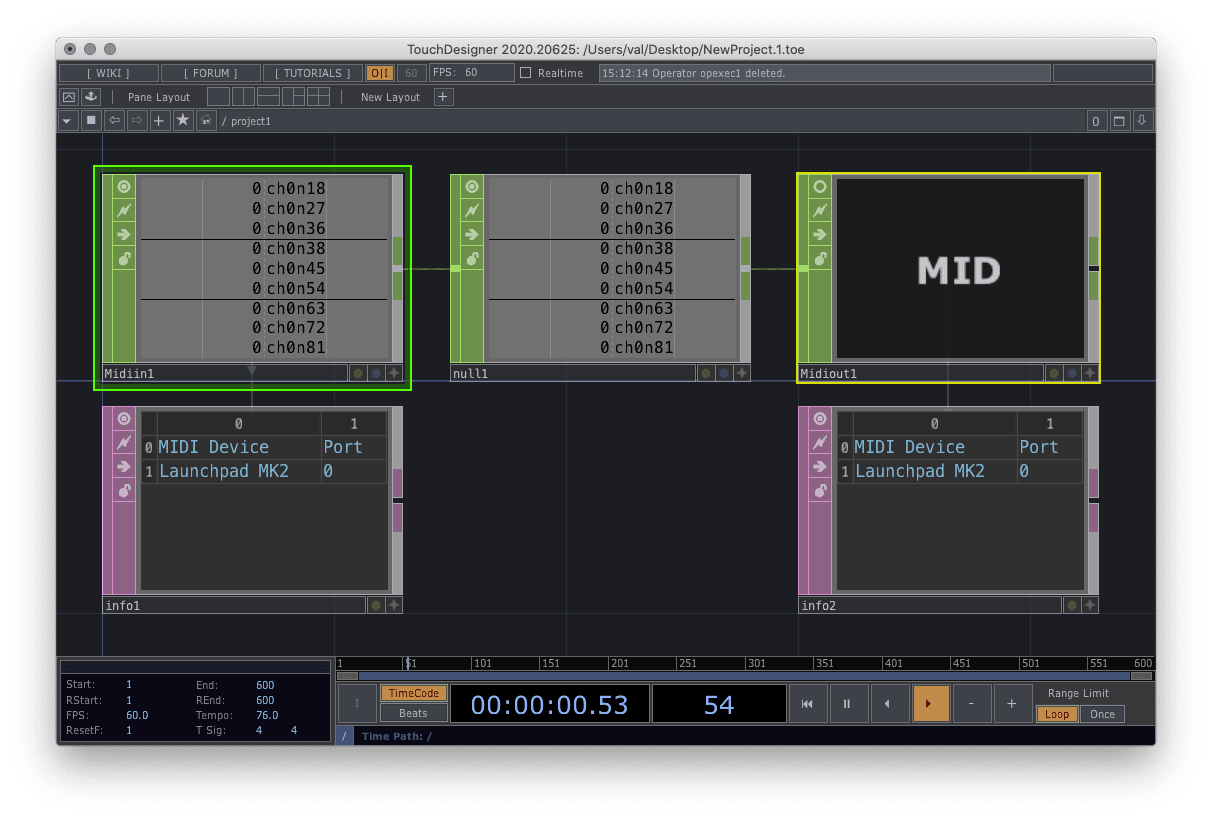Click the back arrow in the network path bar
The width and height of the screenshot is (1212, 820).
(114, 121)
